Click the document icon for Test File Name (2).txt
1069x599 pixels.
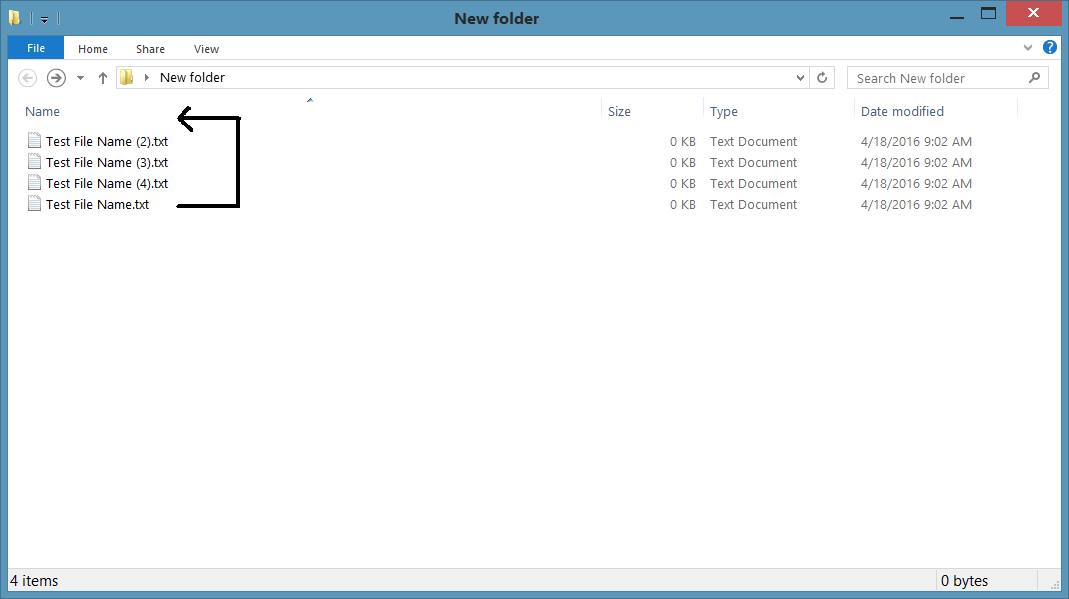[x=33, y=141]
